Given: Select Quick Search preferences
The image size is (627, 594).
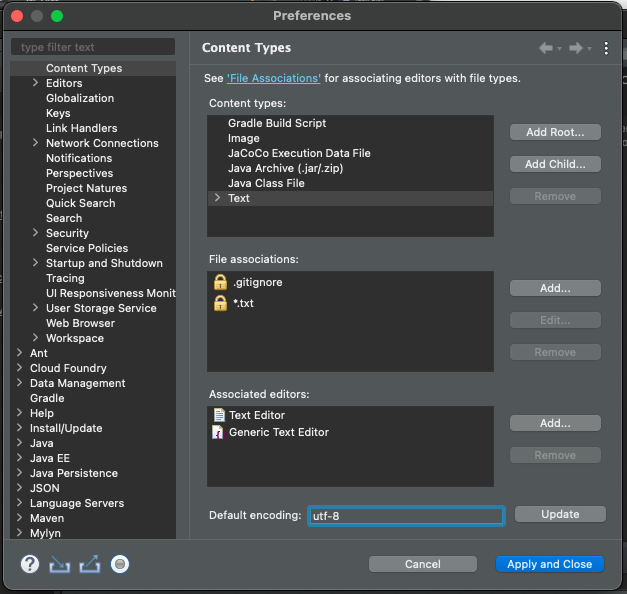Looking at the screenshot, I should click(80, 203).
